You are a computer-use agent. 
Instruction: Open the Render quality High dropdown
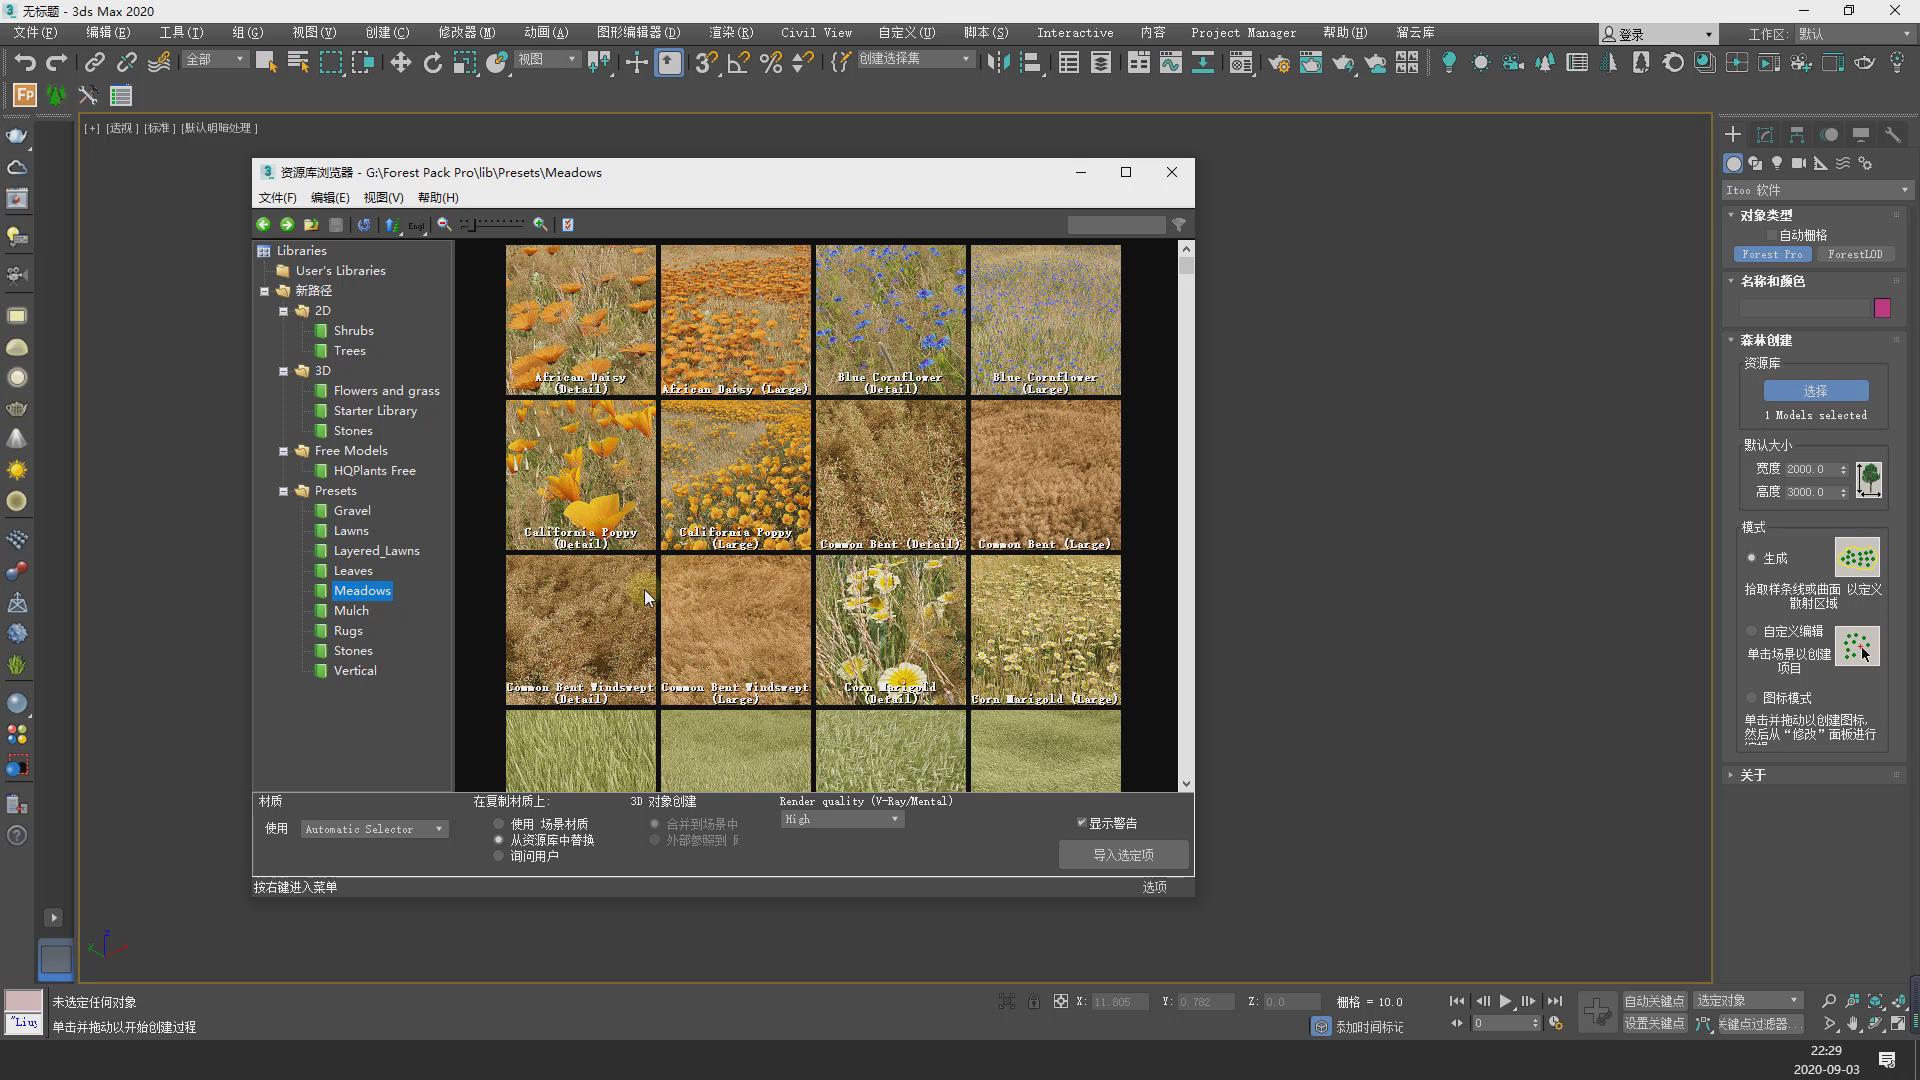842,819
